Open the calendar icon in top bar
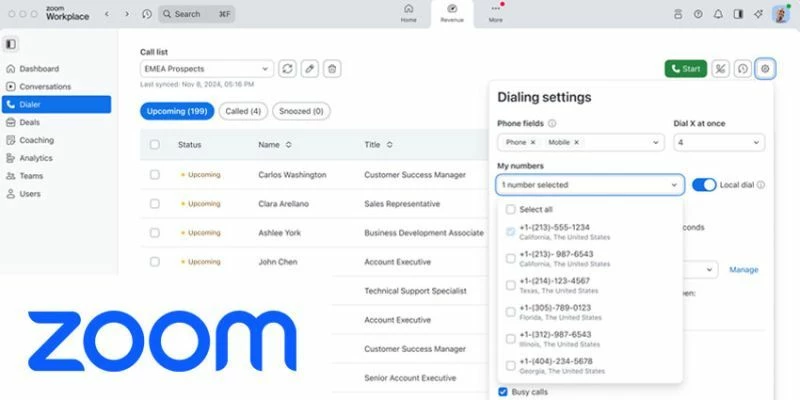 (678, 14)
